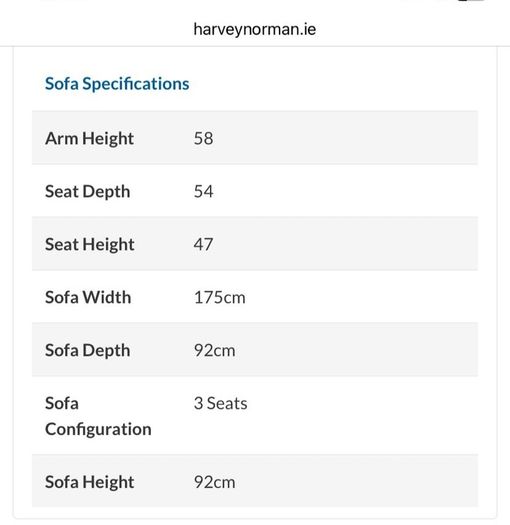Viewport: 510px width, 525px height.
Task: Click the Arm Height value 58
Action: point(203,138)
